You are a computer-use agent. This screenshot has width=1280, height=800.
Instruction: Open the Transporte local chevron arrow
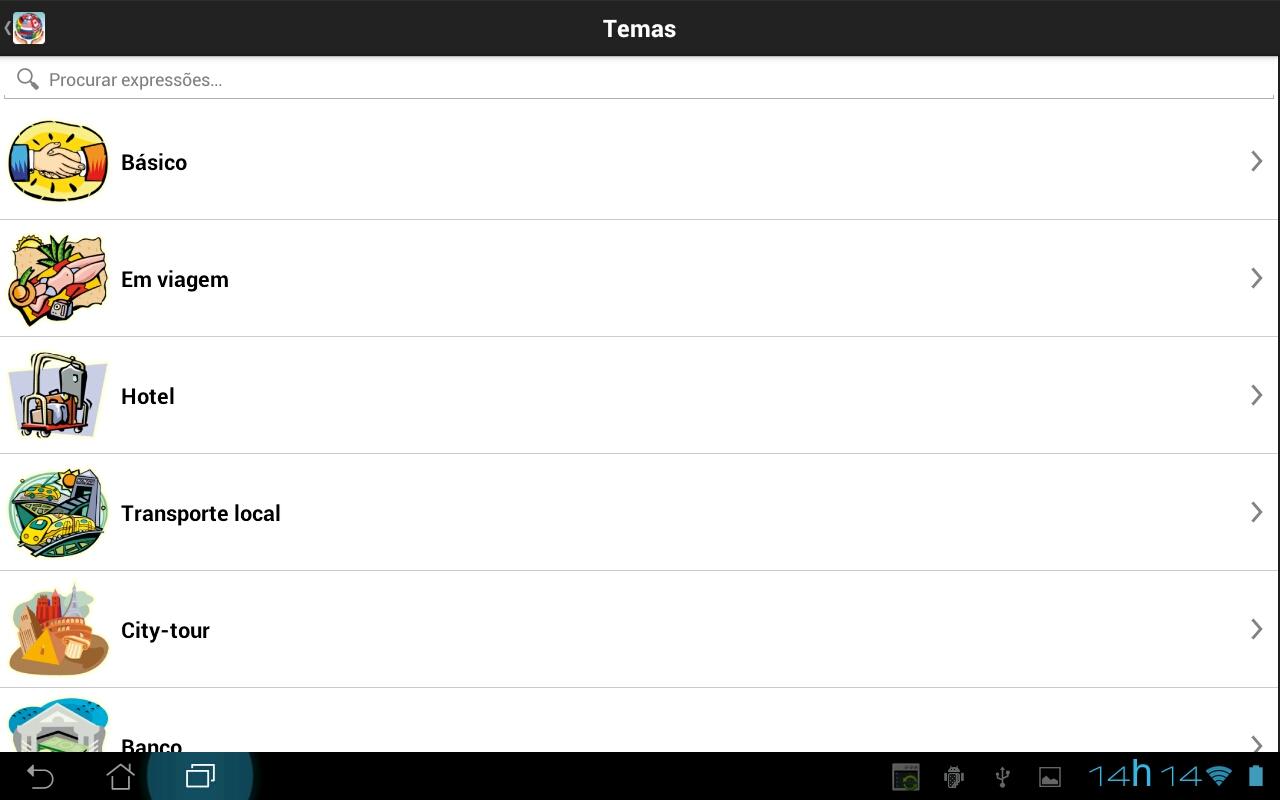pyautogui.click(x=1257, y=512)
